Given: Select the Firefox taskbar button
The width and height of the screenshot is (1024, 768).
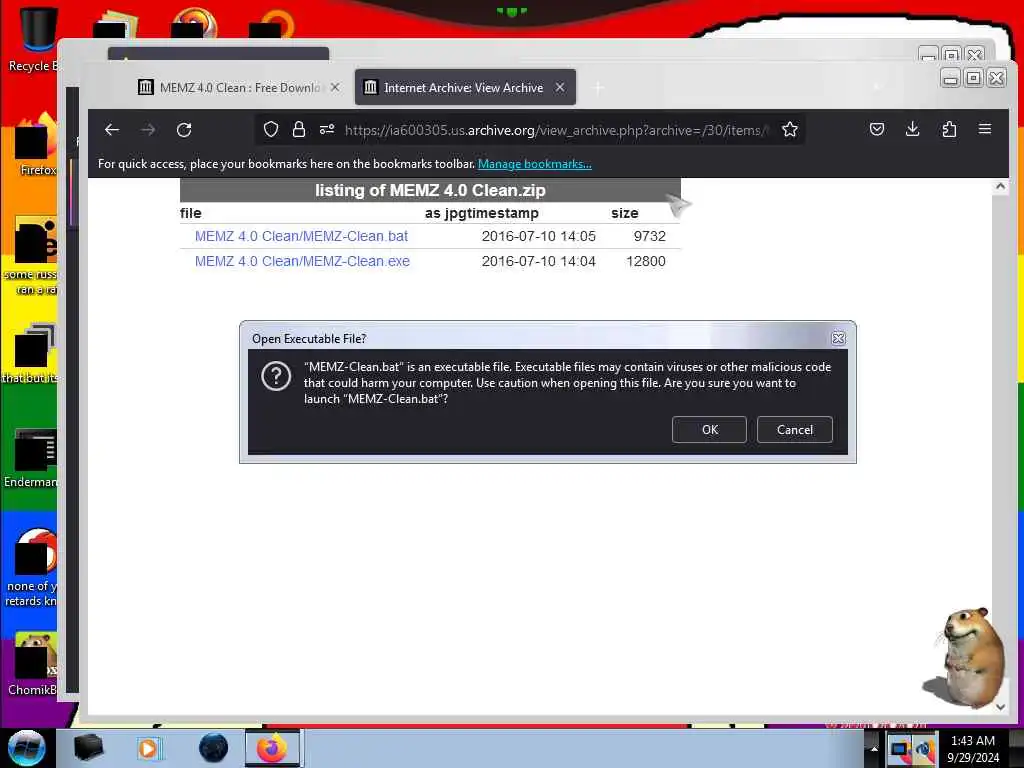Looking at the screenshot, I should (x=272, y=748).
